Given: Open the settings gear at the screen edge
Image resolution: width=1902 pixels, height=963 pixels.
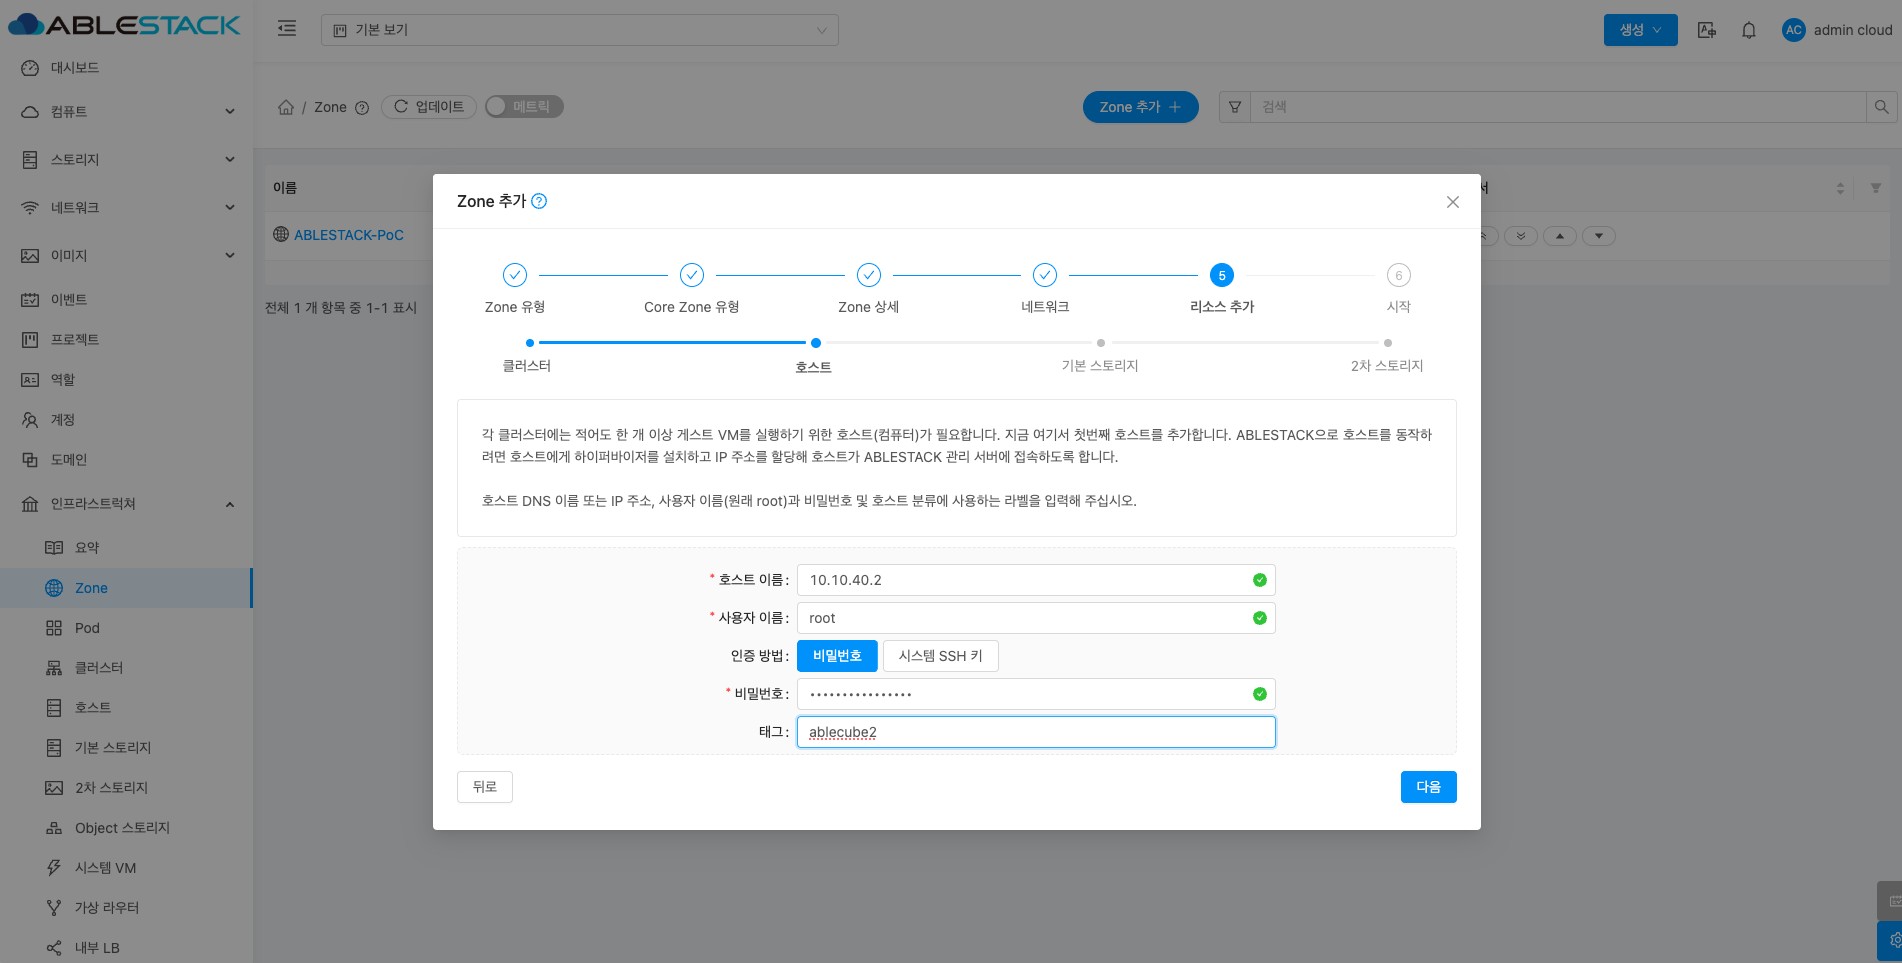Looking at the screenshot, I should 1892,941.
